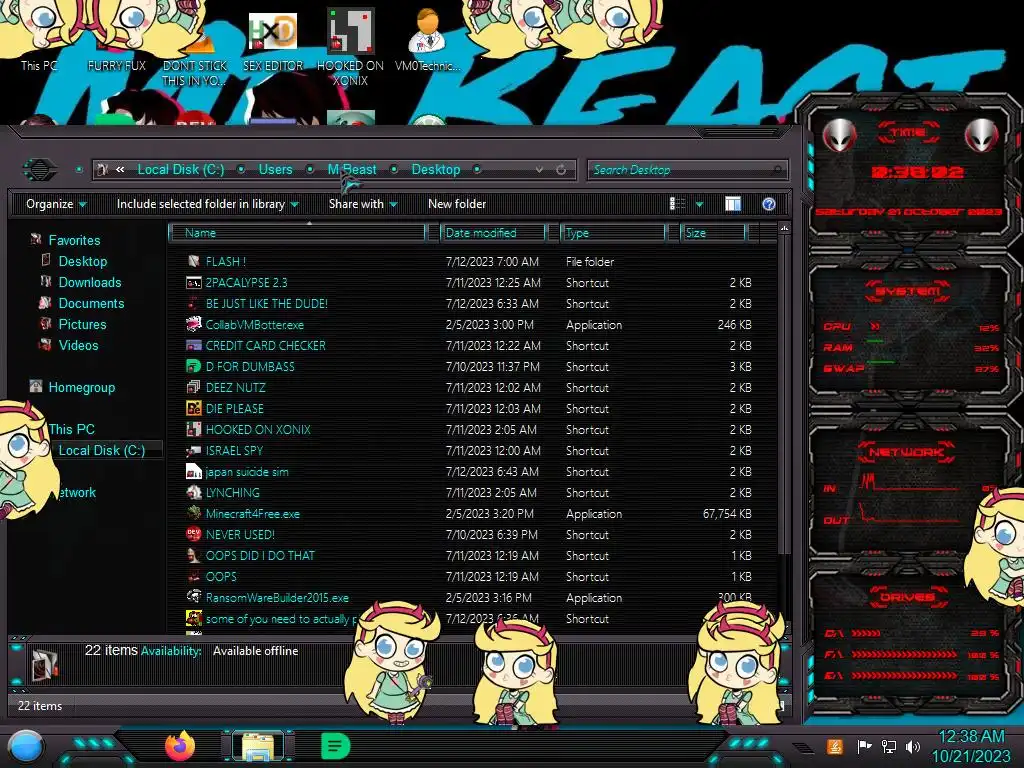Image resolution: width=1024 pixels, height=768 pixels.
Task: Click the change view icon
Action: pyautogui.click(x=678, y=204)
